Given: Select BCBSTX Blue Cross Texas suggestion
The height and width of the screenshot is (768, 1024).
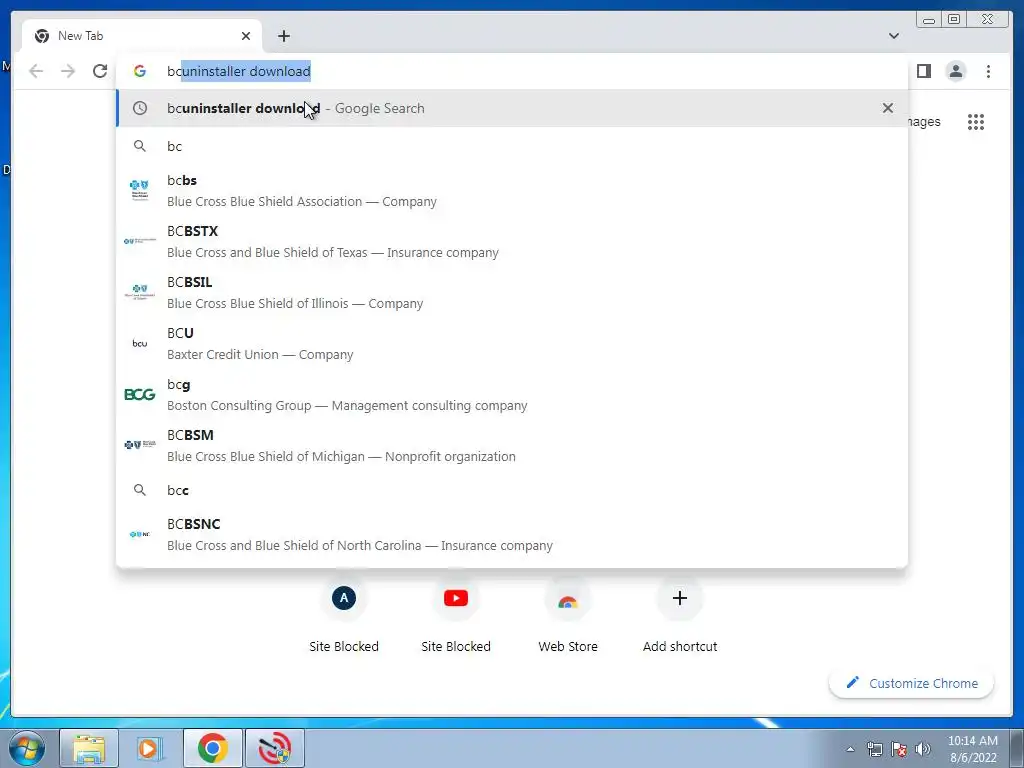Looking at the screenshot, I should pyautogui.click(x=511, y=242).
